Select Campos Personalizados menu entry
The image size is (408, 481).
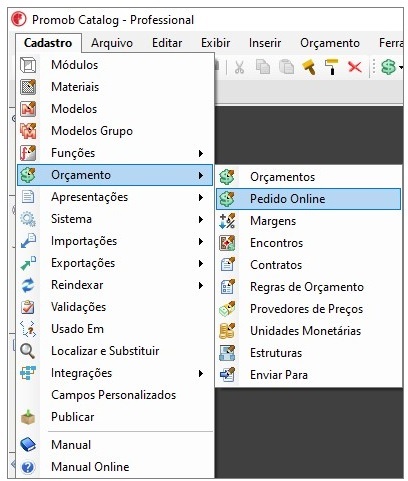click(x=114, y=395)
